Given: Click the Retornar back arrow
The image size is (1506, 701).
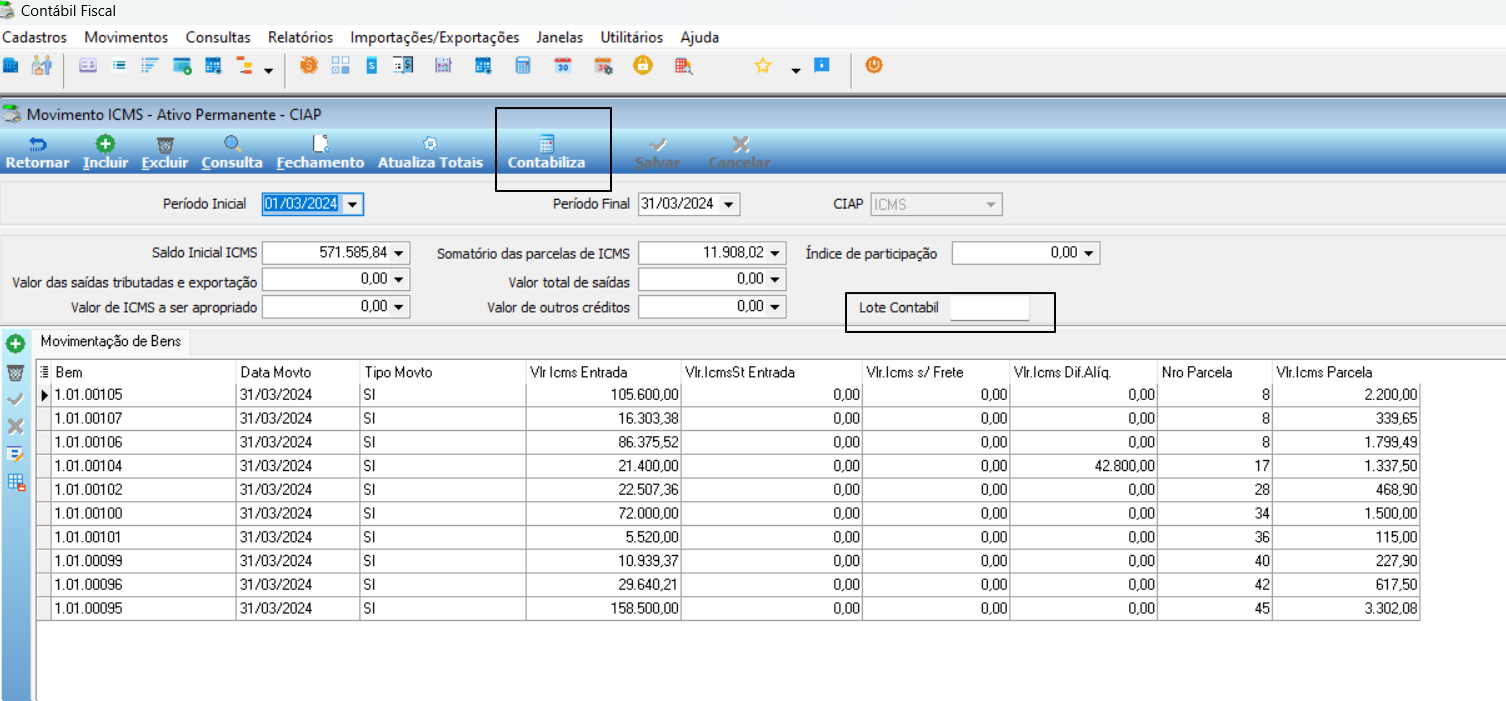Looking at the screenshot, I should coord(38,144).
